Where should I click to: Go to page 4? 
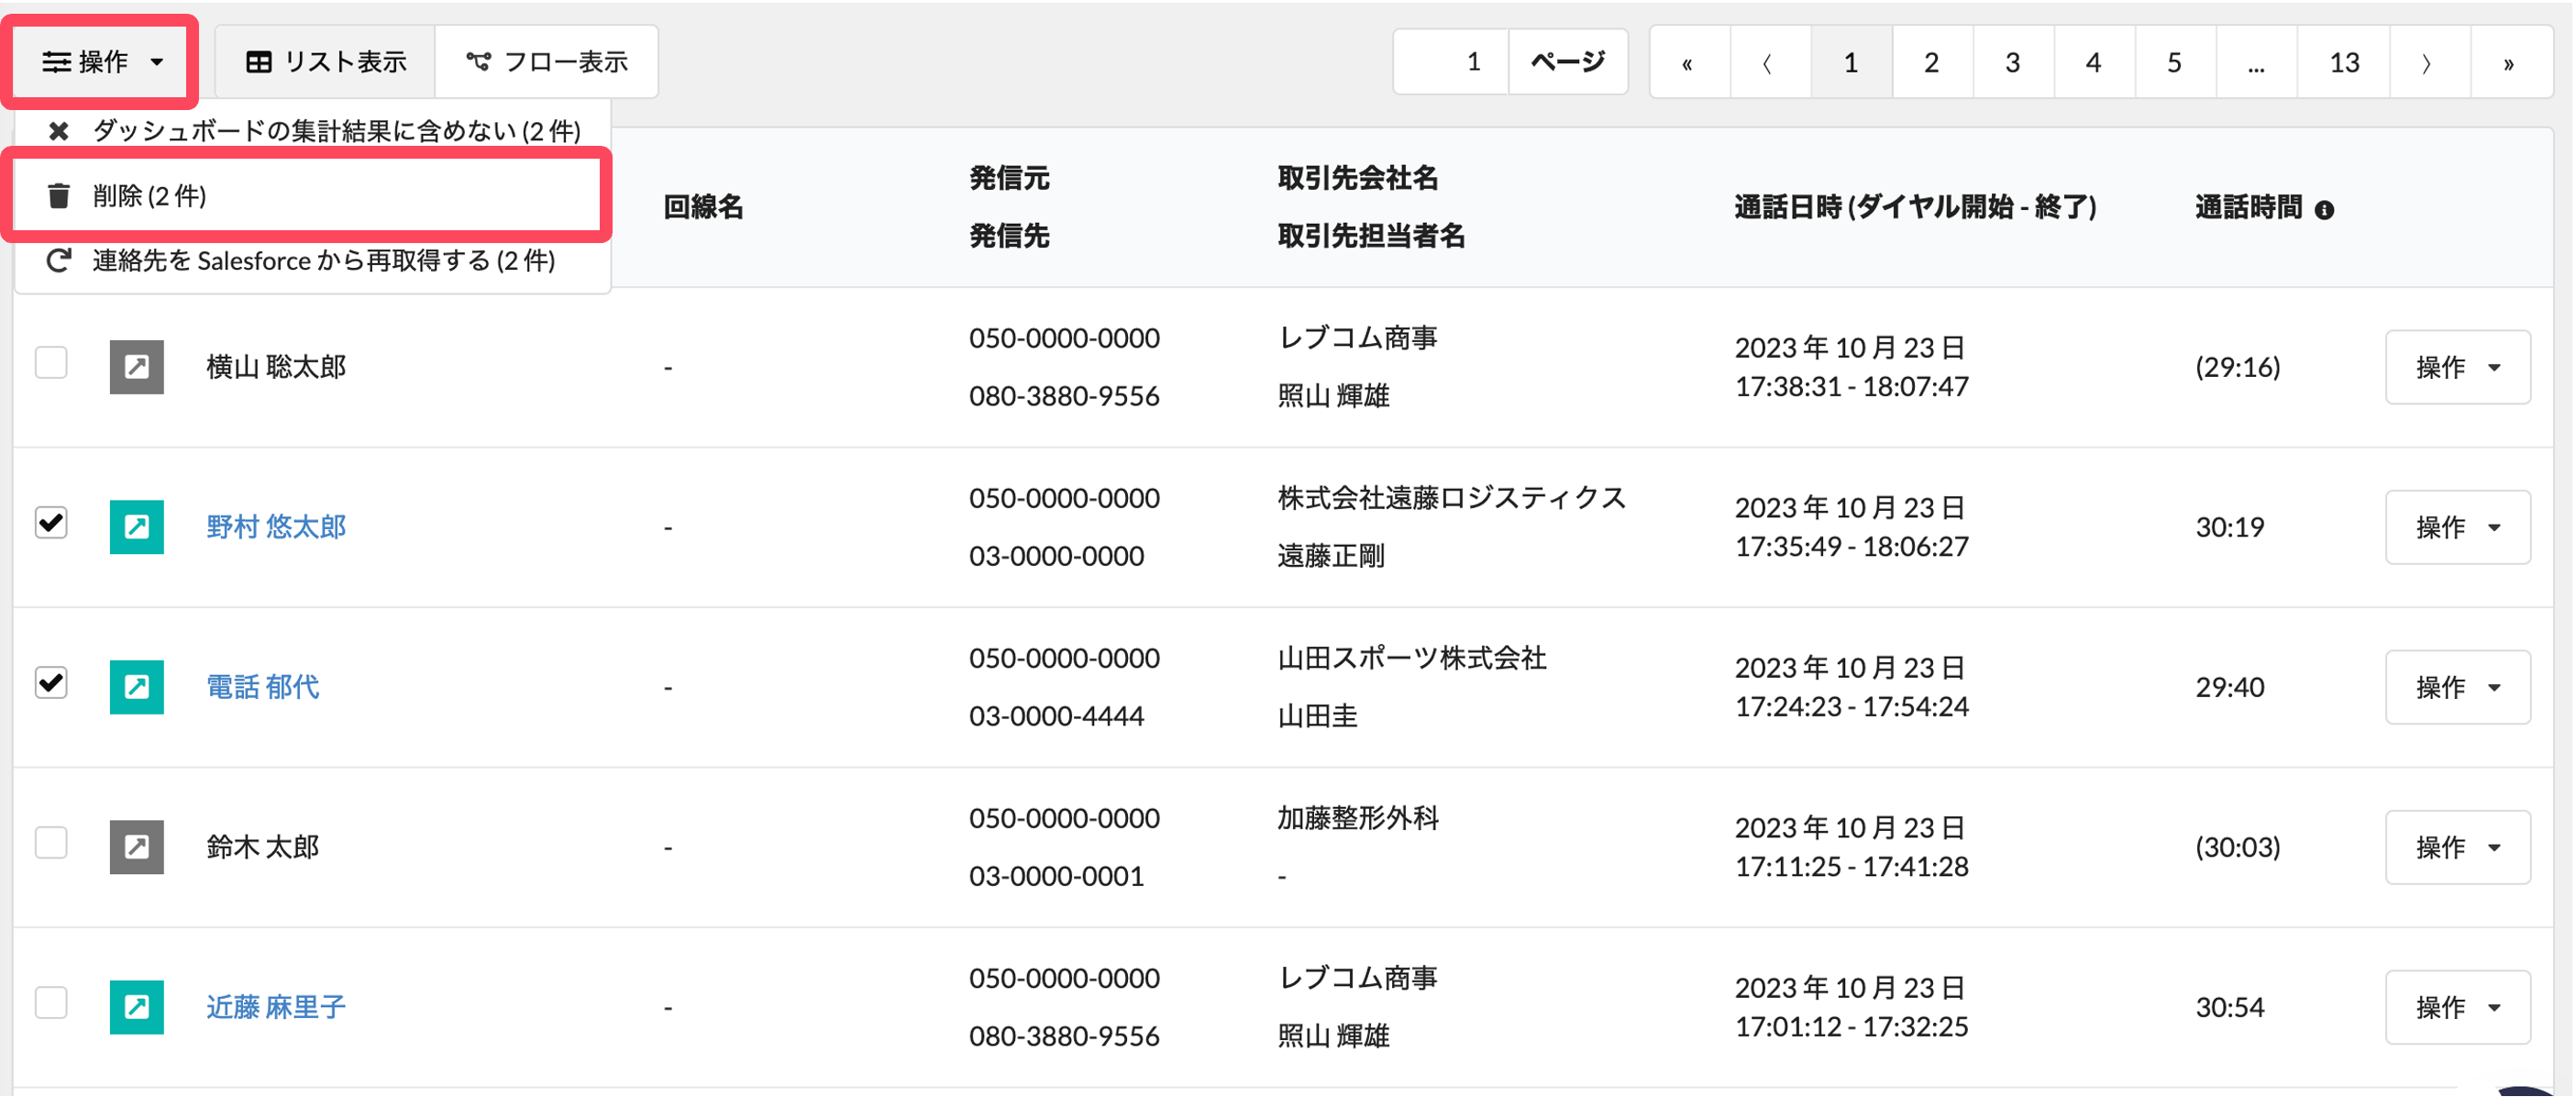(2094, 63)
